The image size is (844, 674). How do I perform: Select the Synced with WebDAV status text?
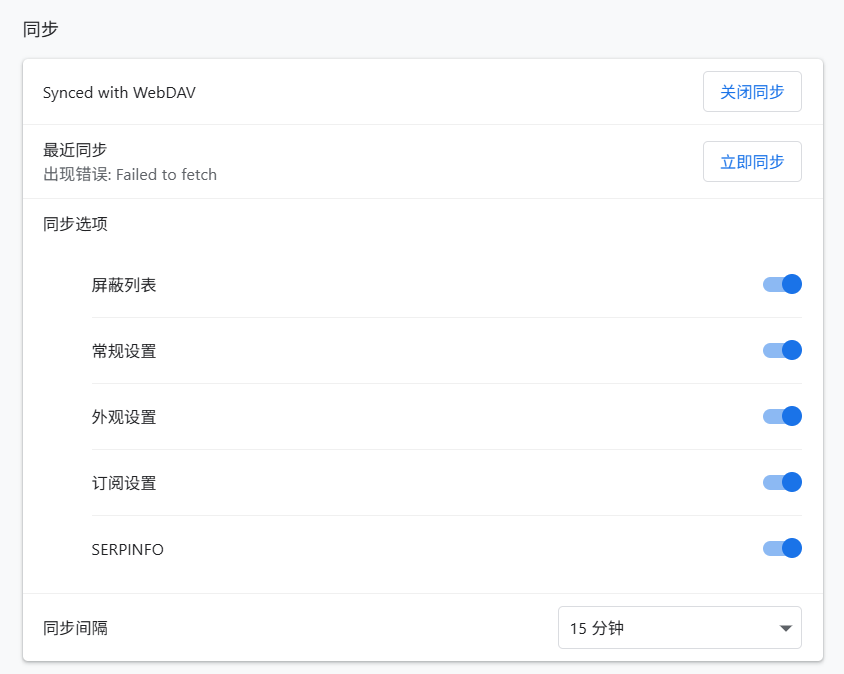click(x=119, y=93)
